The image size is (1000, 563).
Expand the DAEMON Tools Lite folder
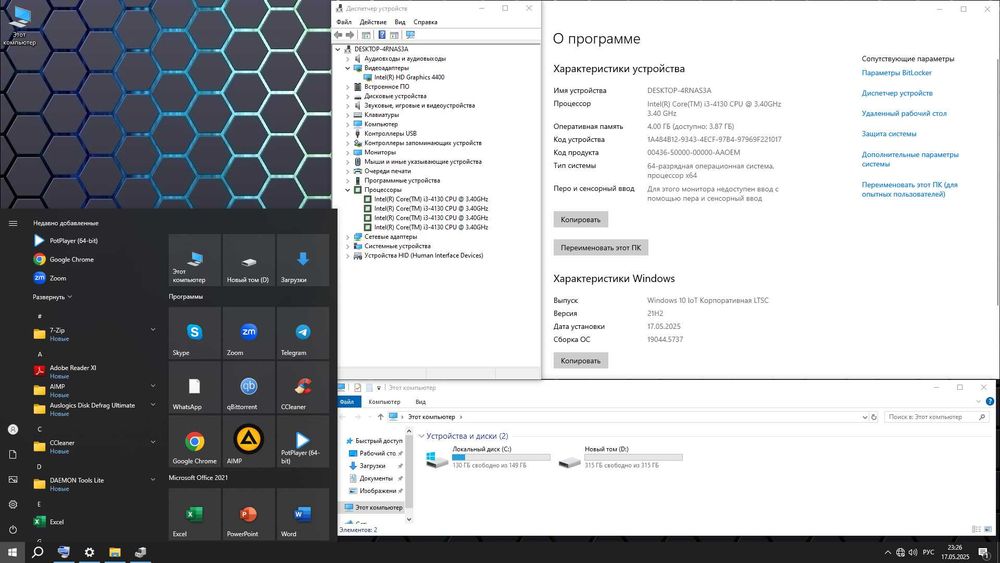coord(153,479)
